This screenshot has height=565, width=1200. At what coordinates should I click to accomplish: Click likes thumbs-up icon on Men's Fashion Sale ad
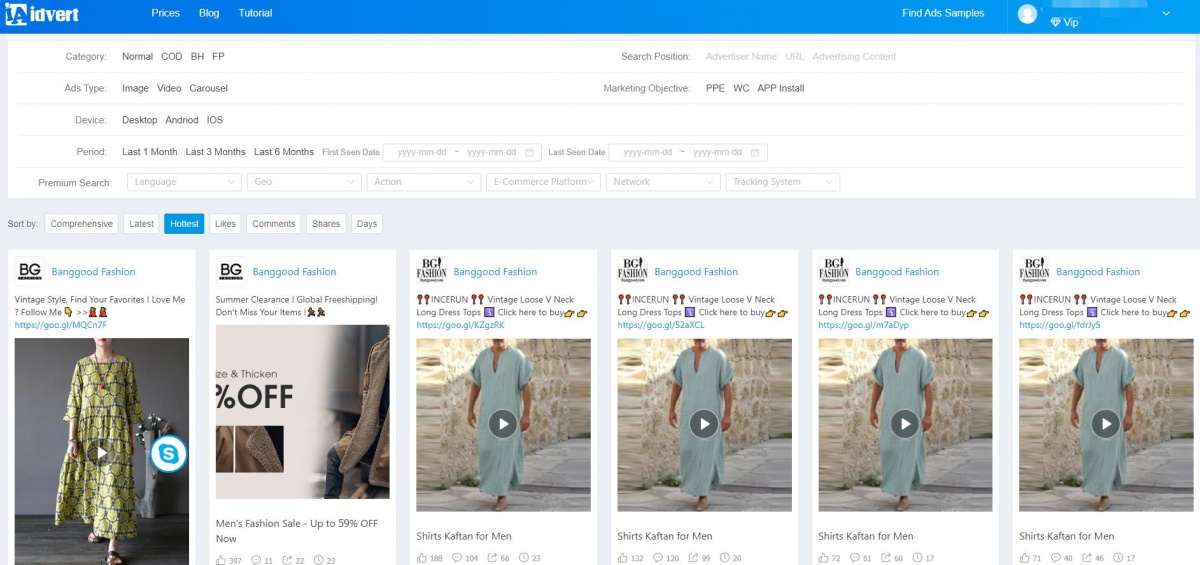tap(221, 560)
